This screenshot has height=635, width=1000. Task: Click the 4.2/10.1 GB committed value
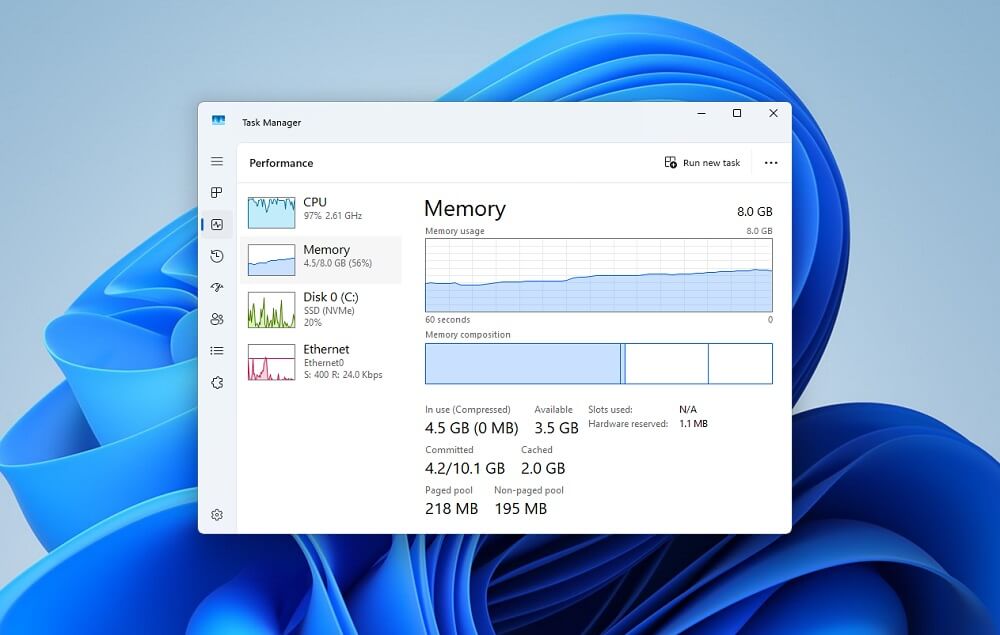pyautogui.click(x=465, y=468)
